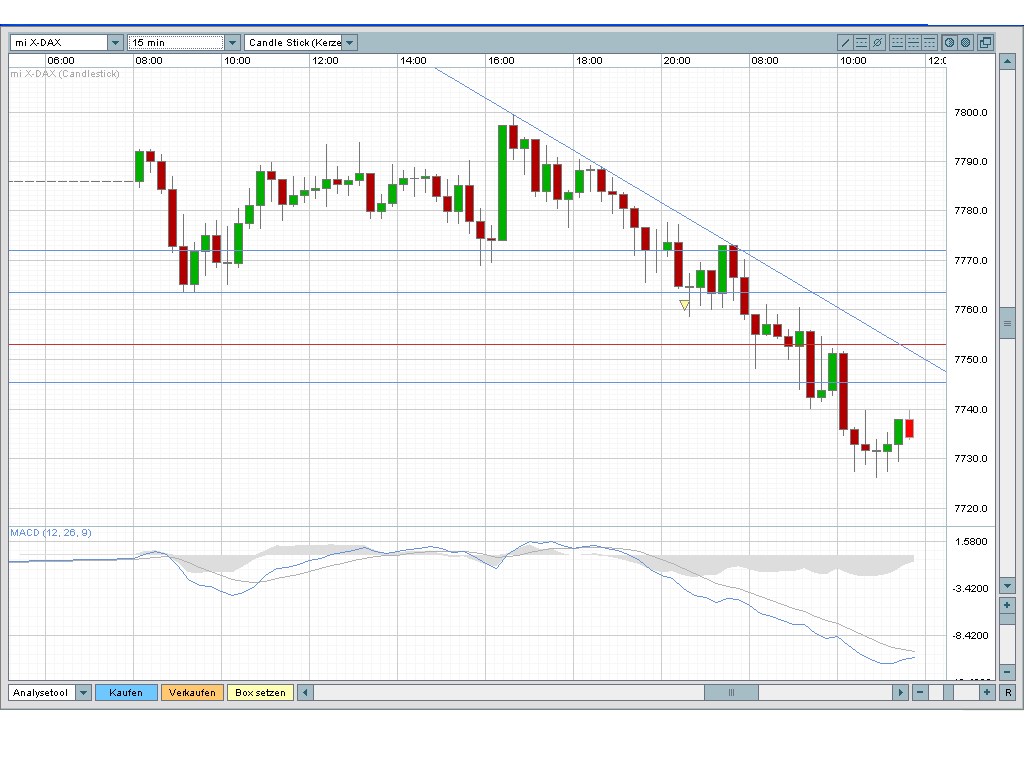Click the vertical scrollbar down arrow

[1007, 586]
